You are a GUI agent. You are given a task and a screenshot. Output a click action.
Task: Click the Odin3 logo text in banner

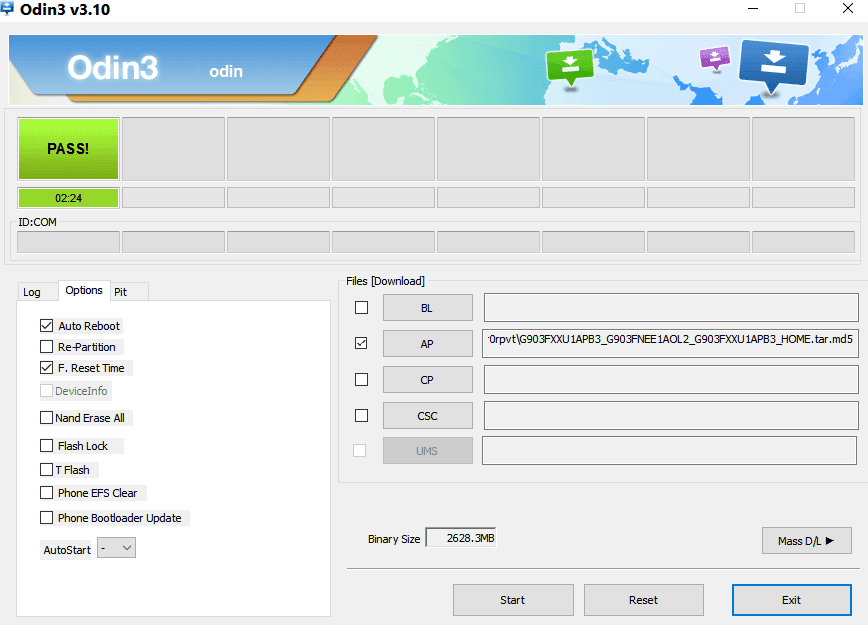[113, 68]
